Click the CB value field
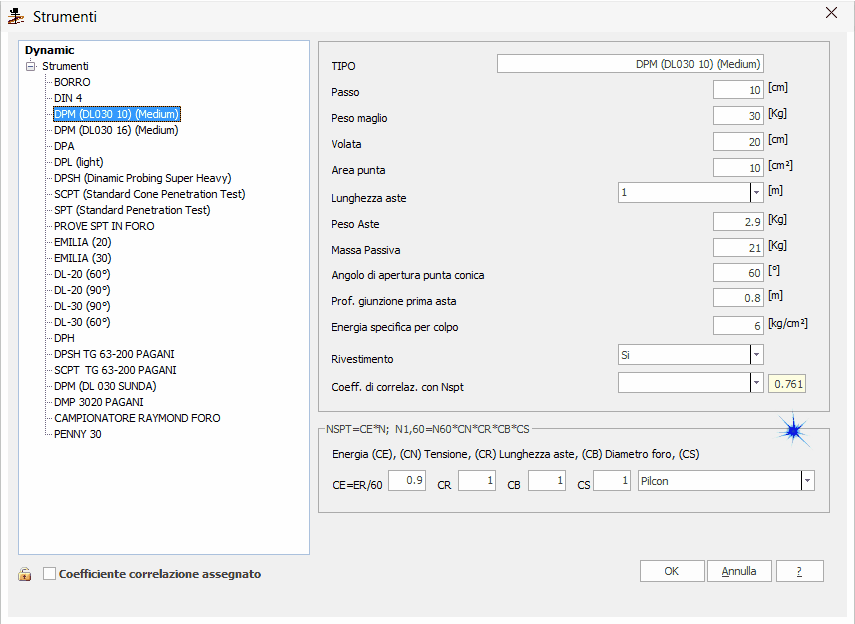Viewport: 855px width, 624px height. 547,481
